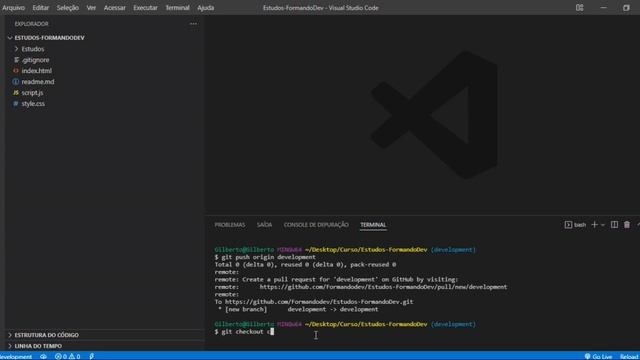Open the Seleção menu
The width and height of the screenshot is (640, 360).
click(67, 8)
